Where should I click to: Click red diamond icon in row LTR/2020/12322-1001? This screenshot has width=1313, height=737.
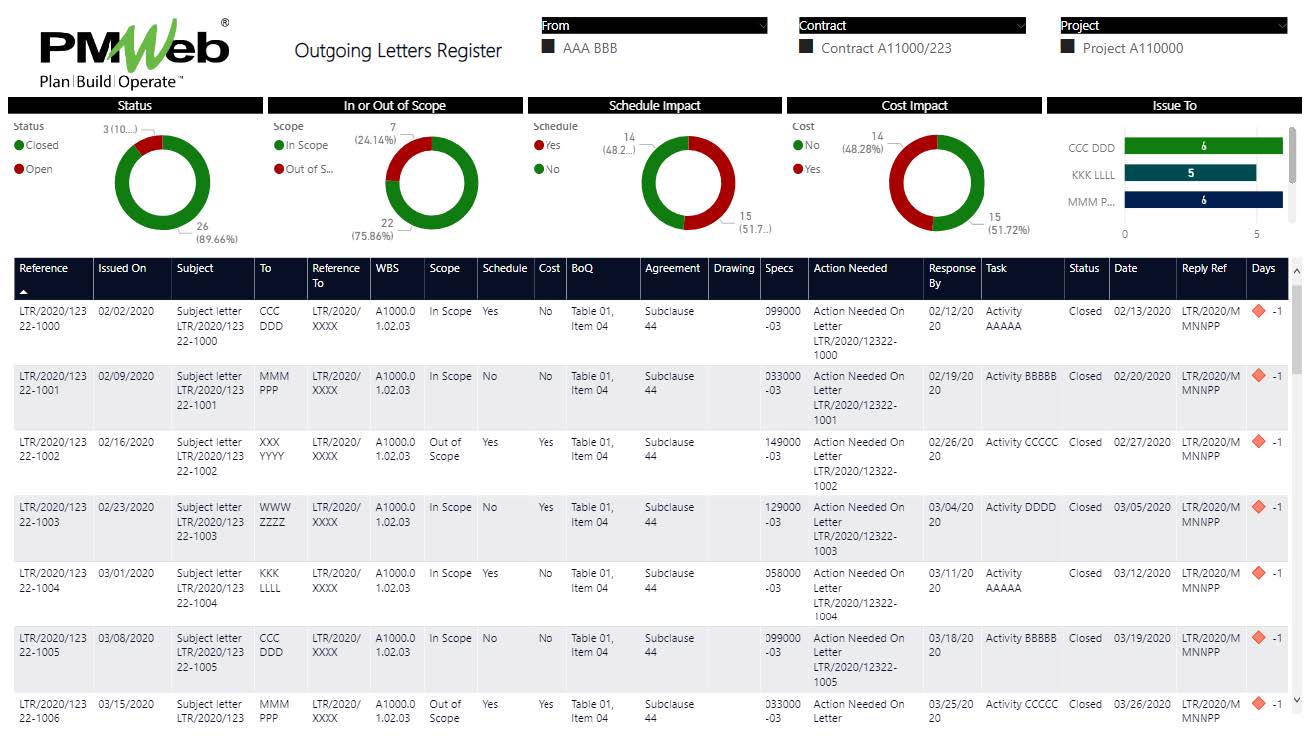(x=1259, y=376)
